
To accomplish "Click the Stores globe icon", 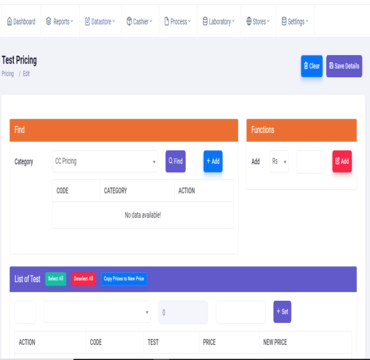I will [x=249, y=22].
